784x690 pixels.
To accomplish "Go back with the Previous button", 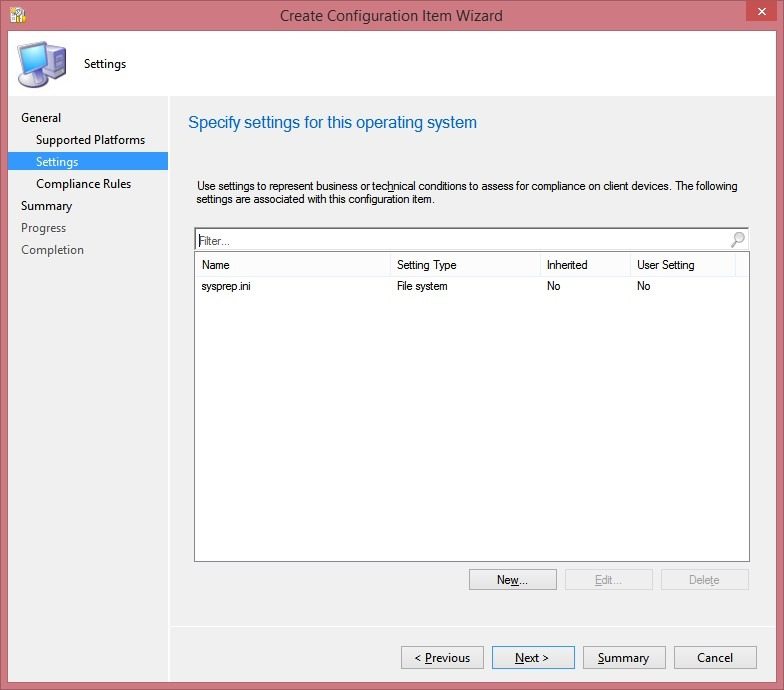I will pyautogui.click(x=442, y=658).
